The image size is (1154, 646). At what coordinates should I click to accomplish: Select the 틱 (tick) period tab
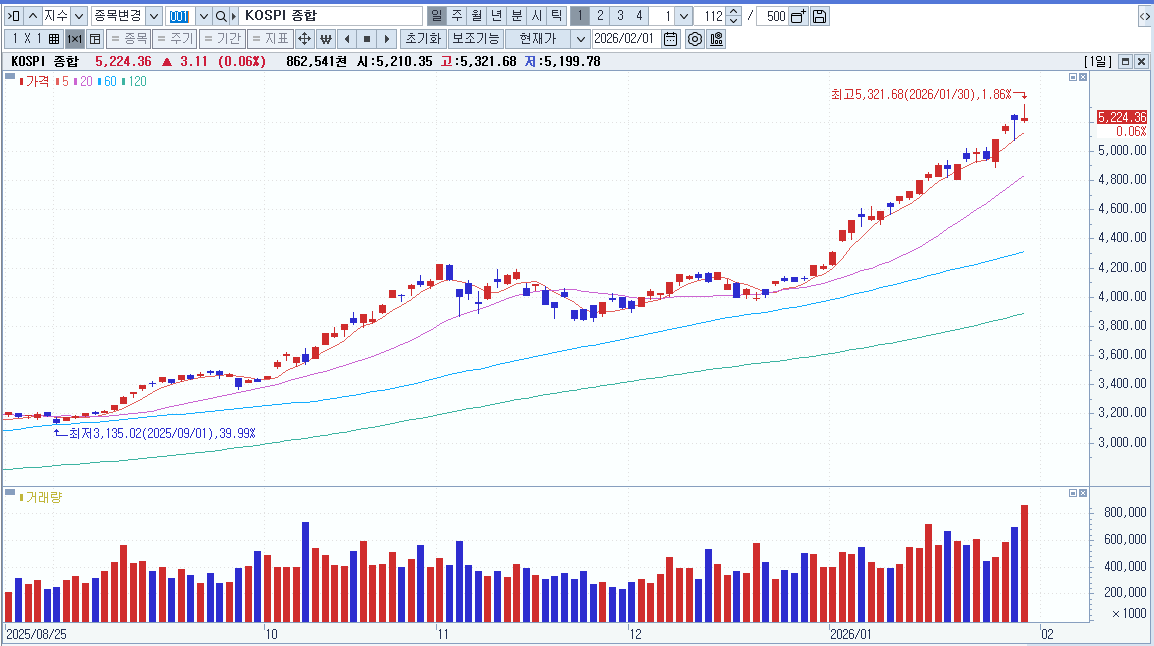coord(556,15)
